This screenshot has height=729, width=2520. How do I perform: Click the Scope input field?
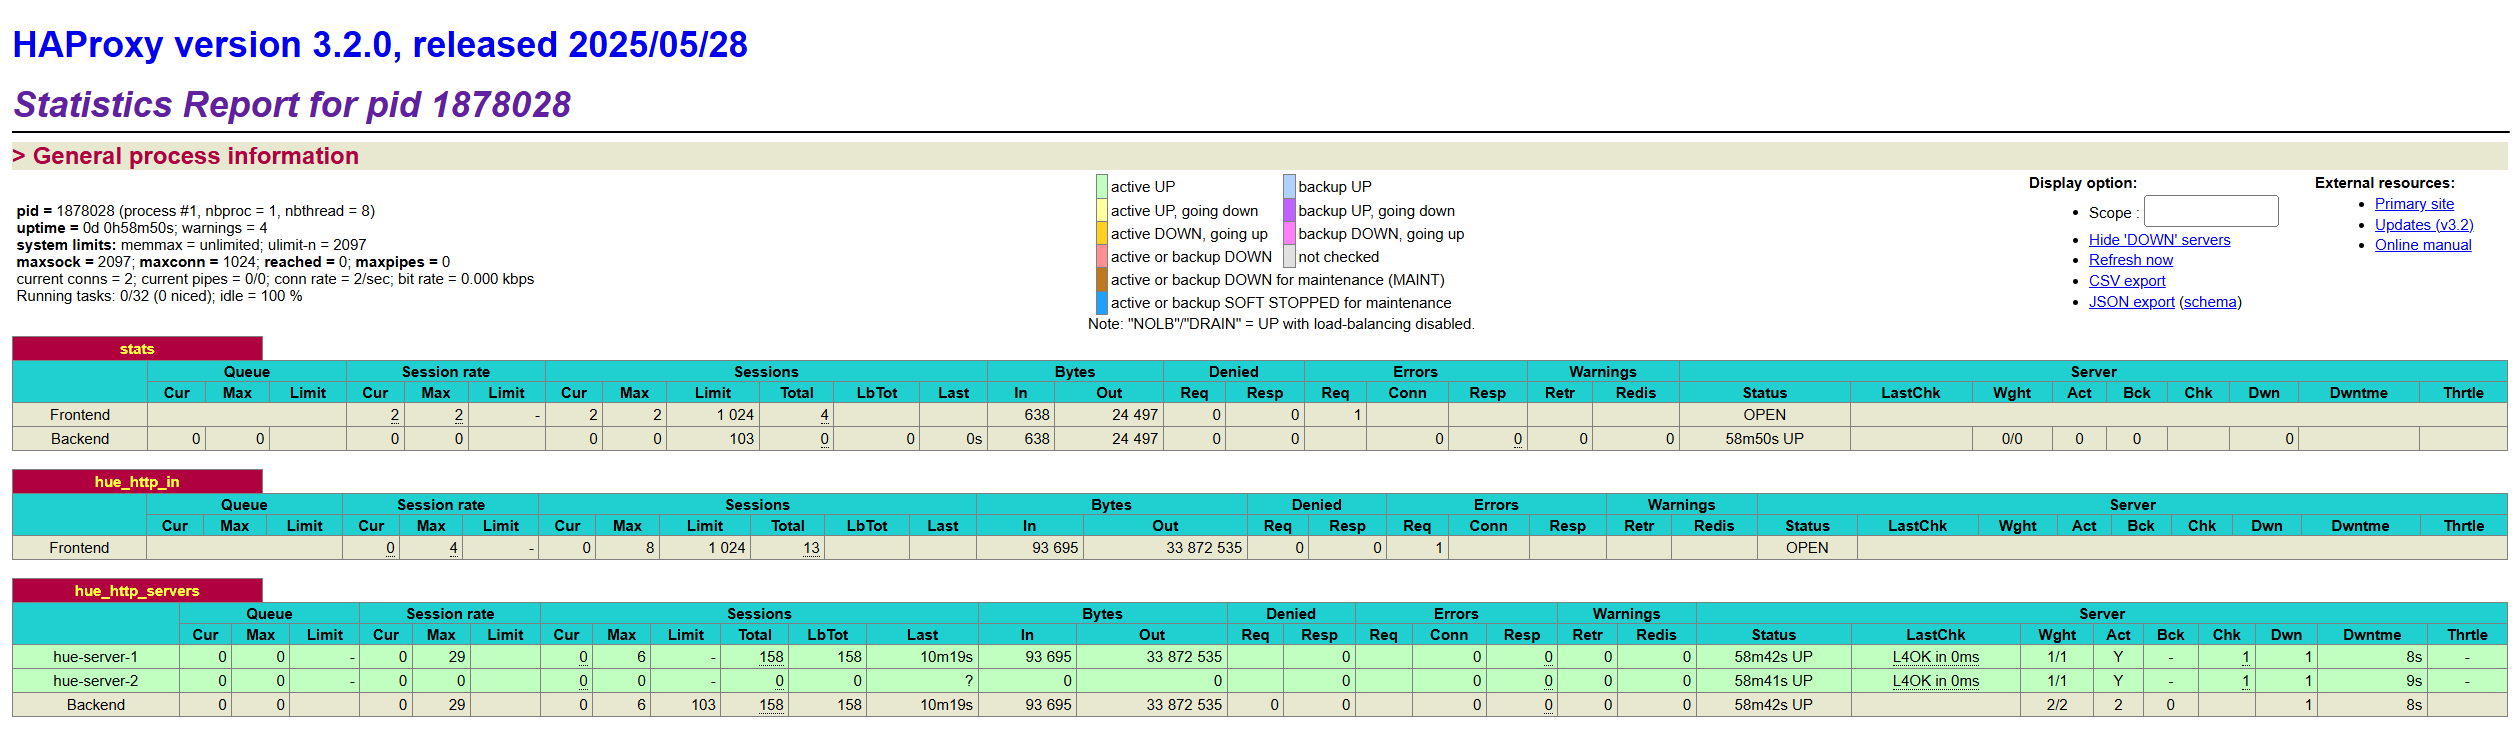2211,211
